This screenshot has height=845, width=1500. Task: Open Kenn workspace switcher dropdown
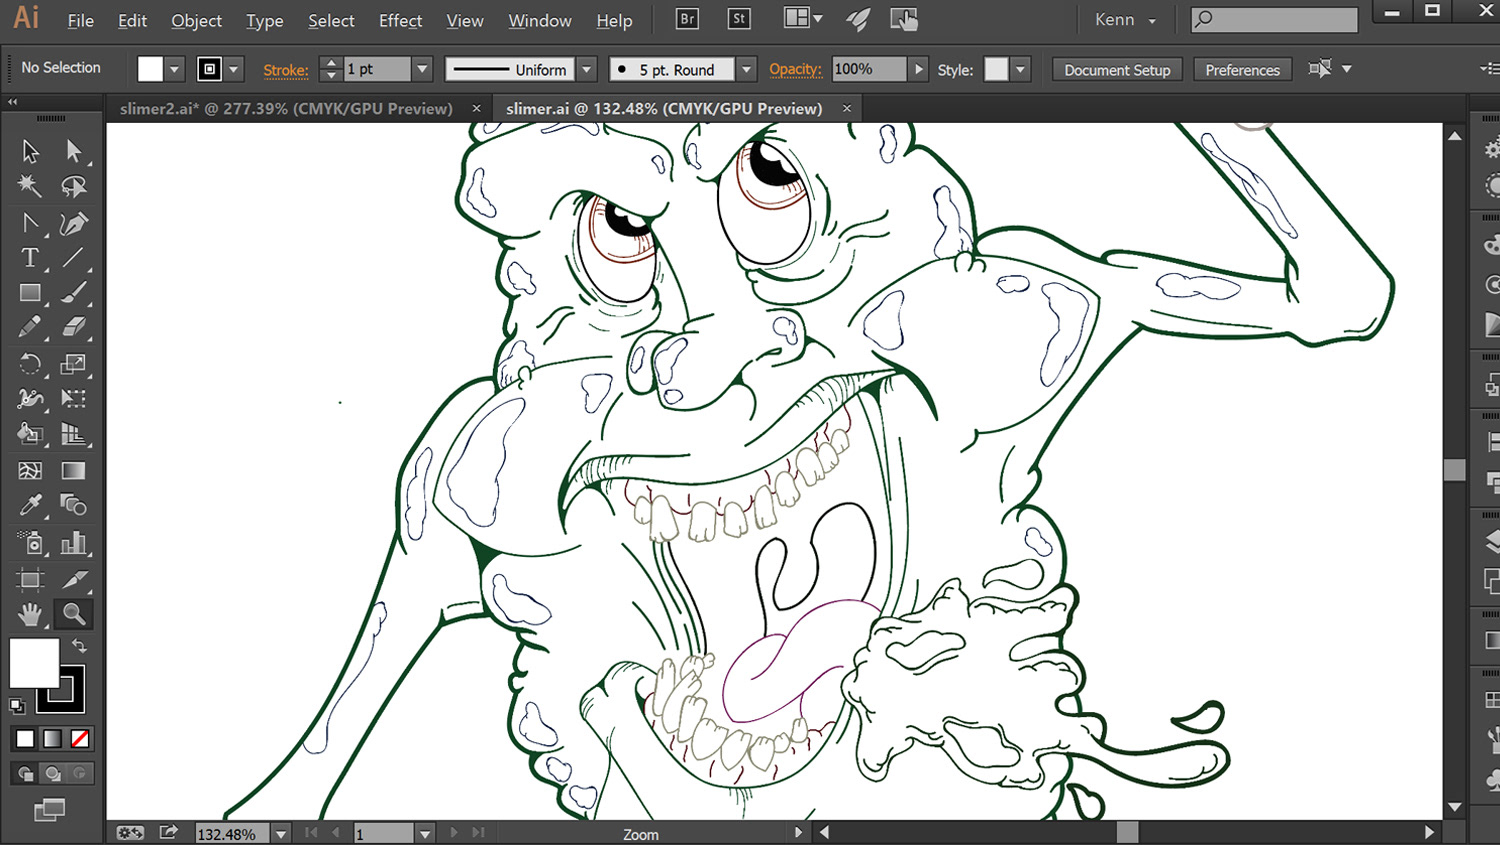pos(1126,20)
